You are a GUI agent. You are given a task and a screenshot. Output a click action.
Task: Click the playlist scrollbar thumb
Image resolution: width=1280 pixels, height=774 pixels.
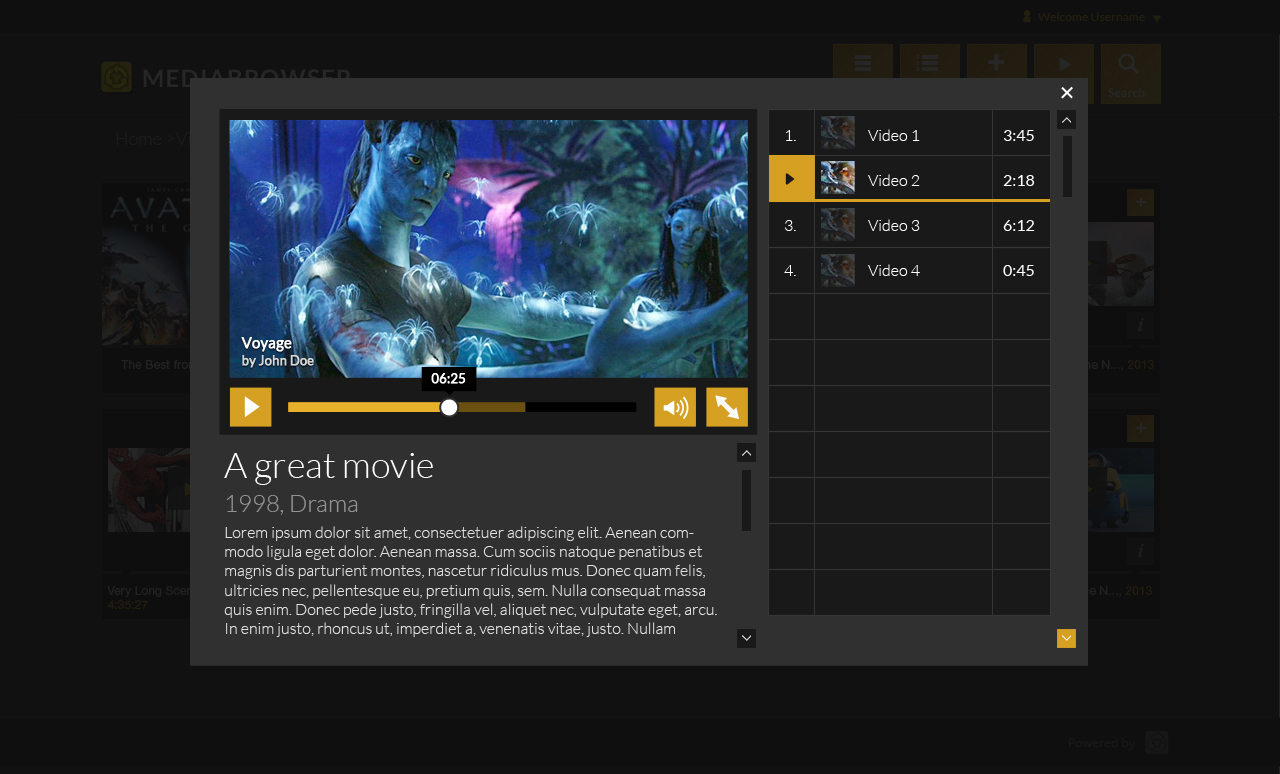tap(1067, 166)
